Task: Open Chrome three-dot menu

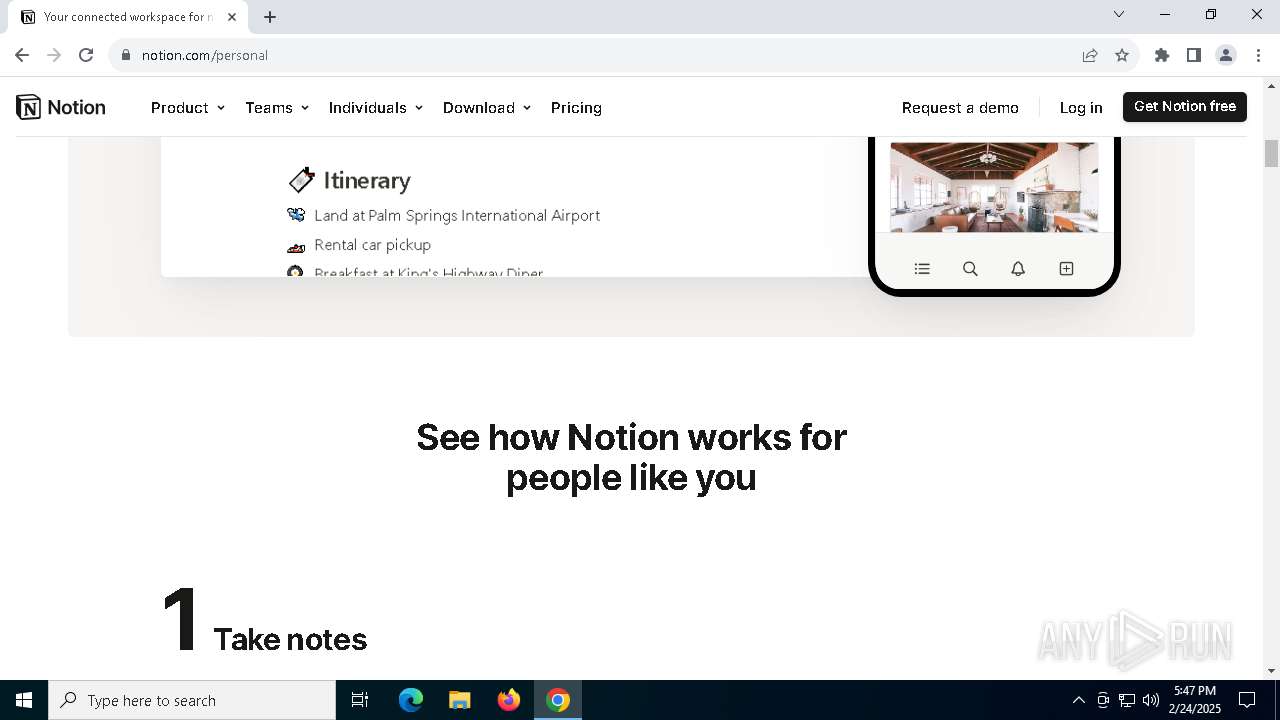Action: [1258, 55]
